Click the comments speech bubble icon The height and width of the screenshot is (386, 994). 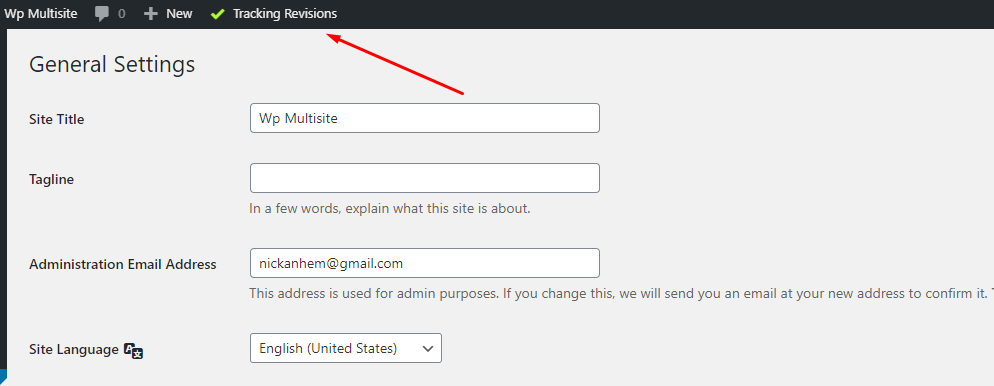pos(101,14)
